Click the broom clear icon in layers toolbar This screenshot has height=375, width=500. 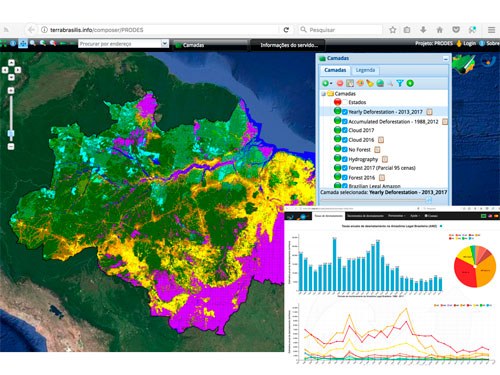(370, 83)
